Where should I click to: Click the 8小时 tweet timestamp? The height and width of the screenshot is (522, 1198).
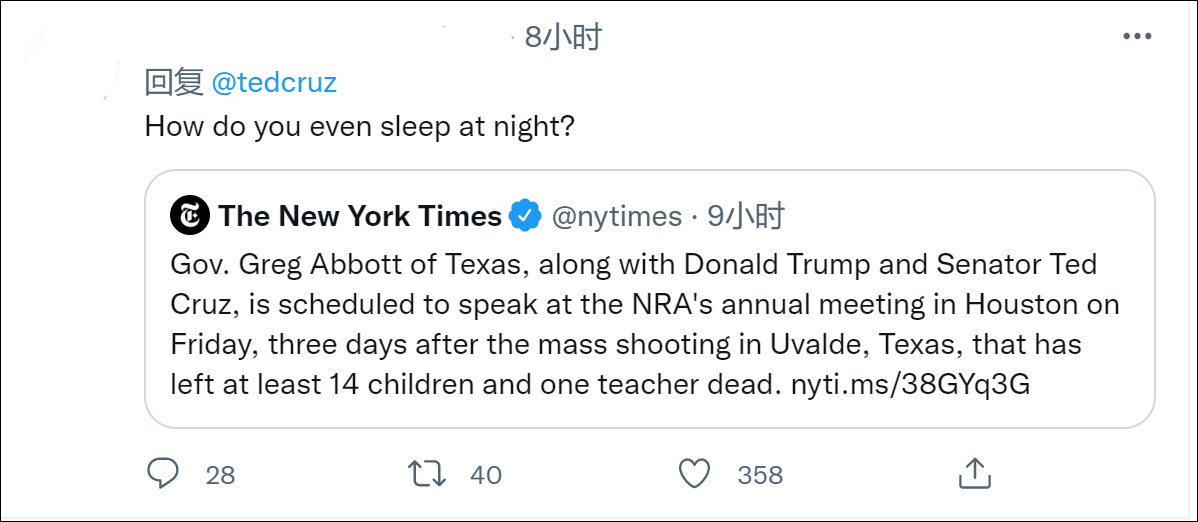[564, 37]
